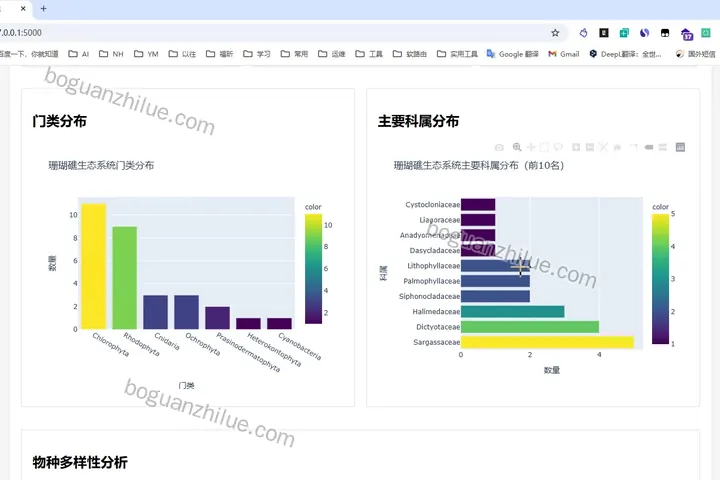Click the Liagoraceae bar
The width and height of the screenshot is (720, 480).
coord(478,220)
